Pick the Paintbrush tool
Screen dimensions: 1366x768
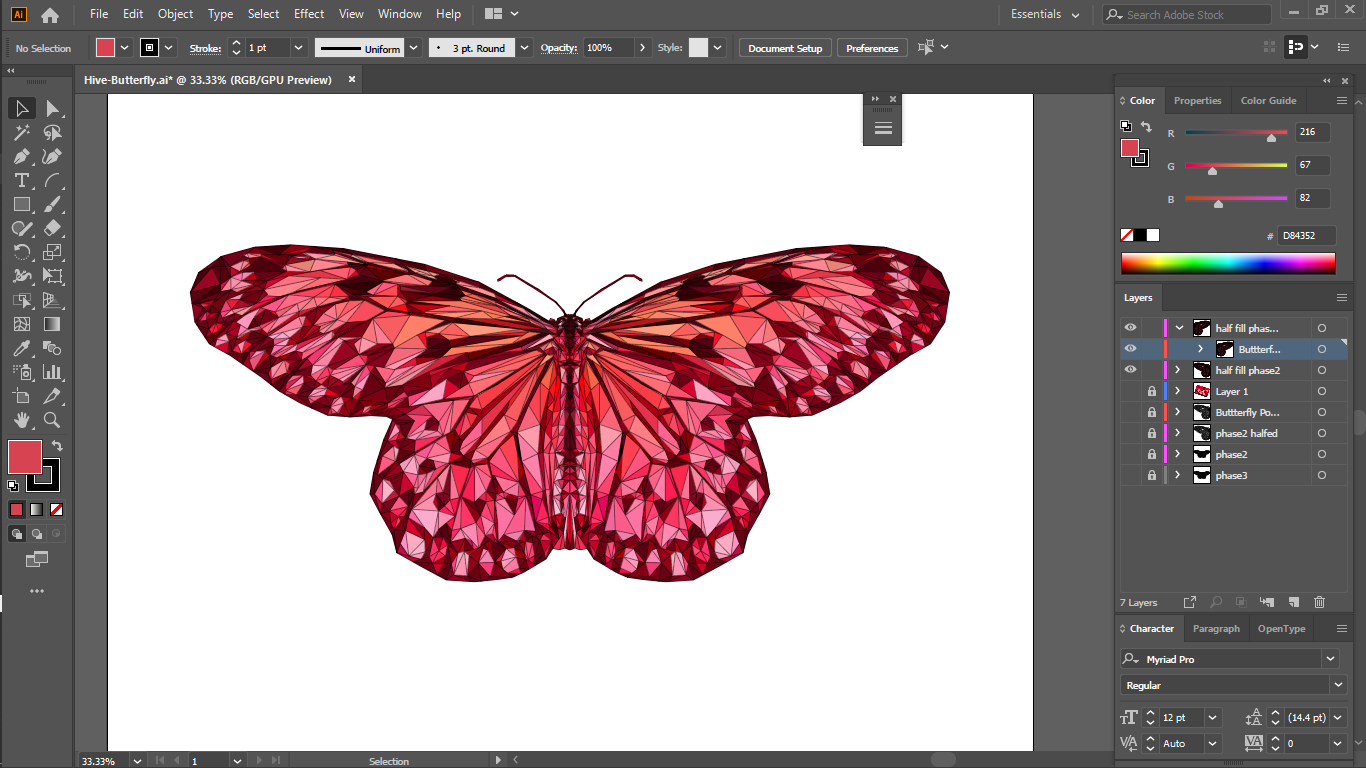(x=53, y=204)
